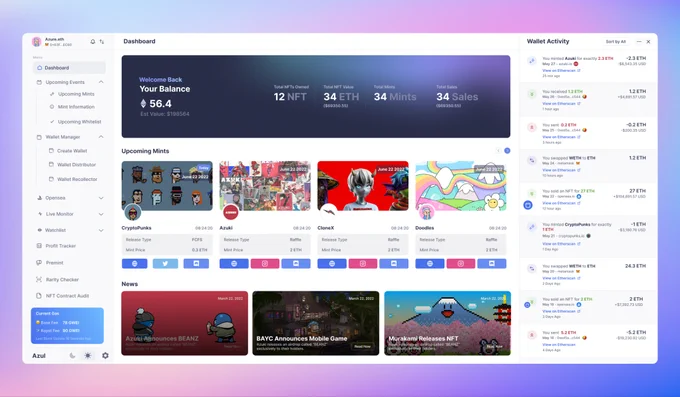
Task: Click the Watchlist eye icon in sidebar
Action: pyautogui.click(x=39, y=230)
